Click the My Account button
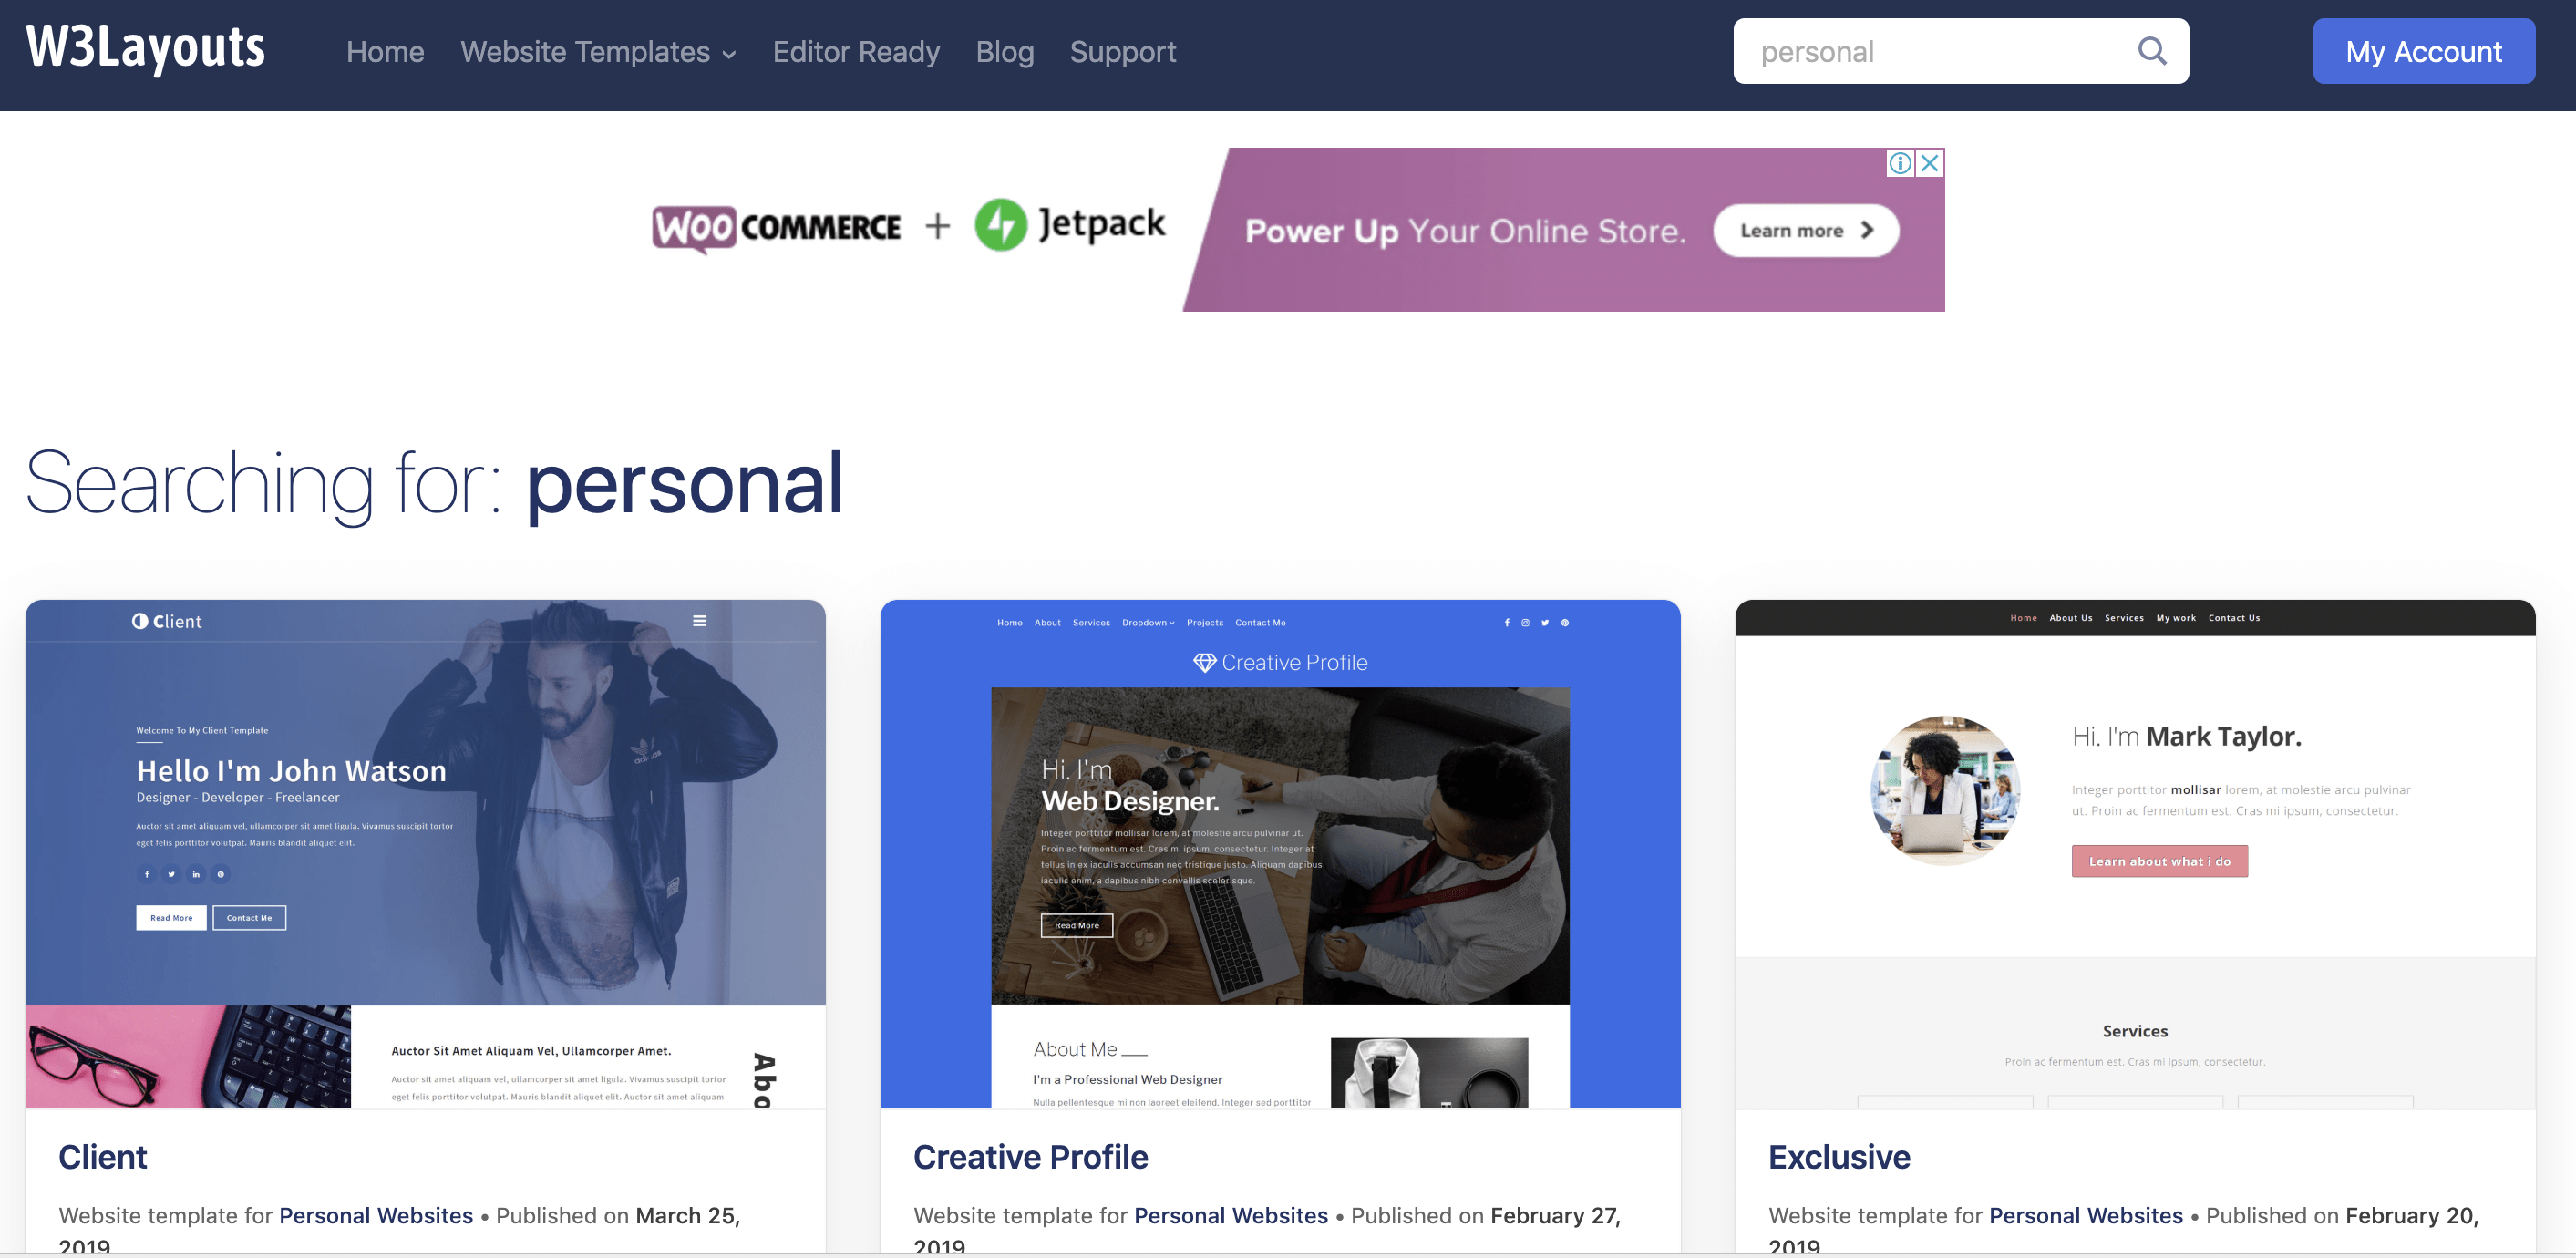2576x1258 pixels. pyautogui.click(x=2424, y=51)
